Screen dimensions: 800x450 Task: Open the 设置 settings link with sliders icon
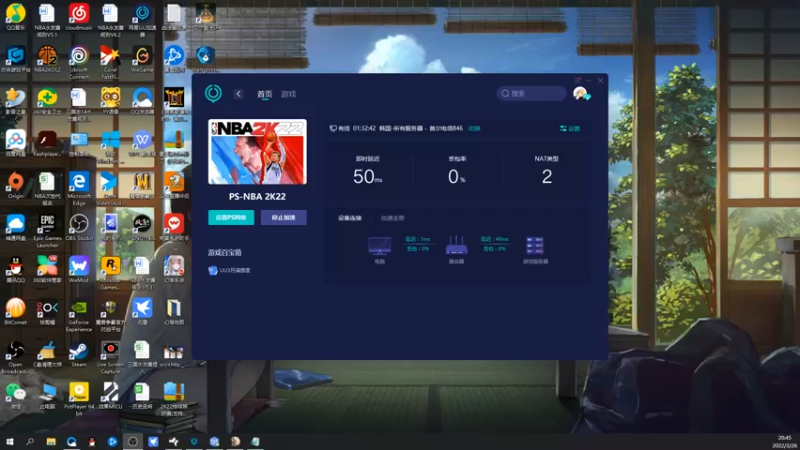(x=570, y=129)
